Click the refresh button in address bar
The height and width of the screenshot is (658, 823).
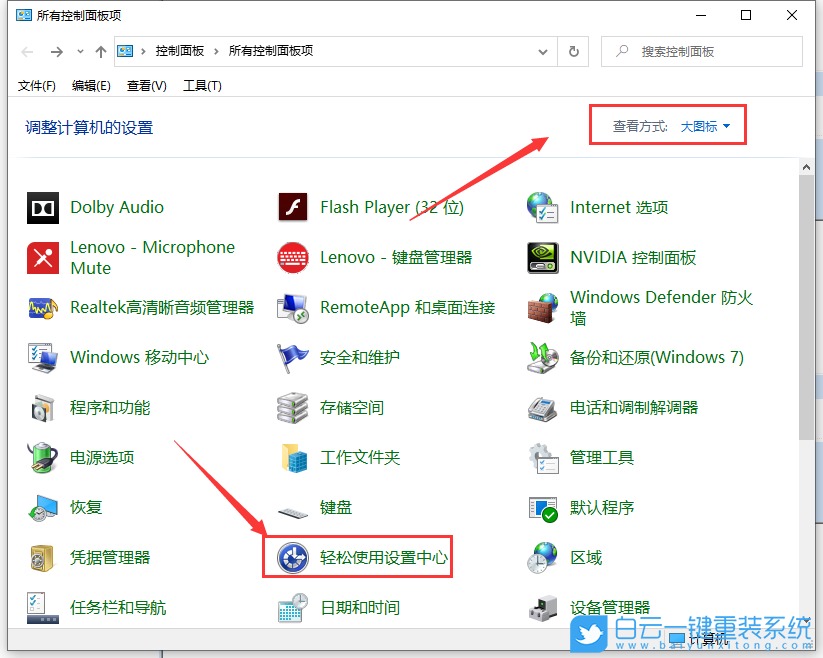point(571,51)
